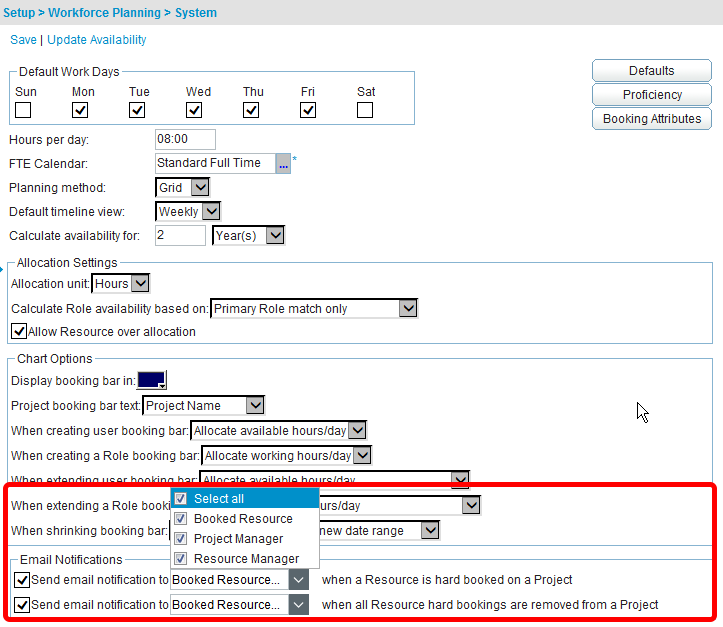Toggle Select all in recipient list
Viewport: 723px width, 627px height.
coord(181,498)
